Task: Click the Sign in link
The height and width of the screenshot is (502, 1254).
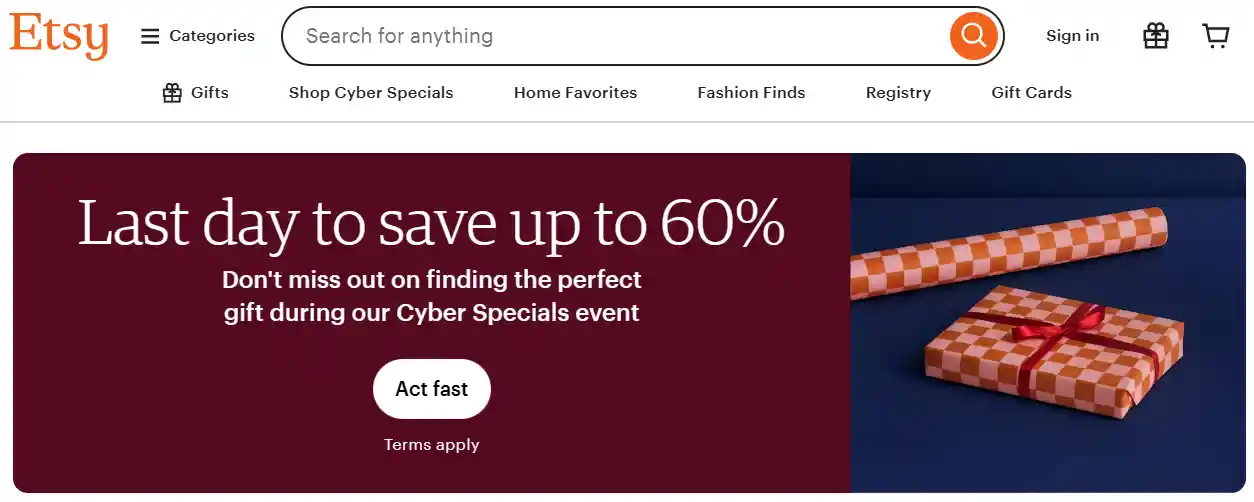Action: click(x=1072, y=36)
